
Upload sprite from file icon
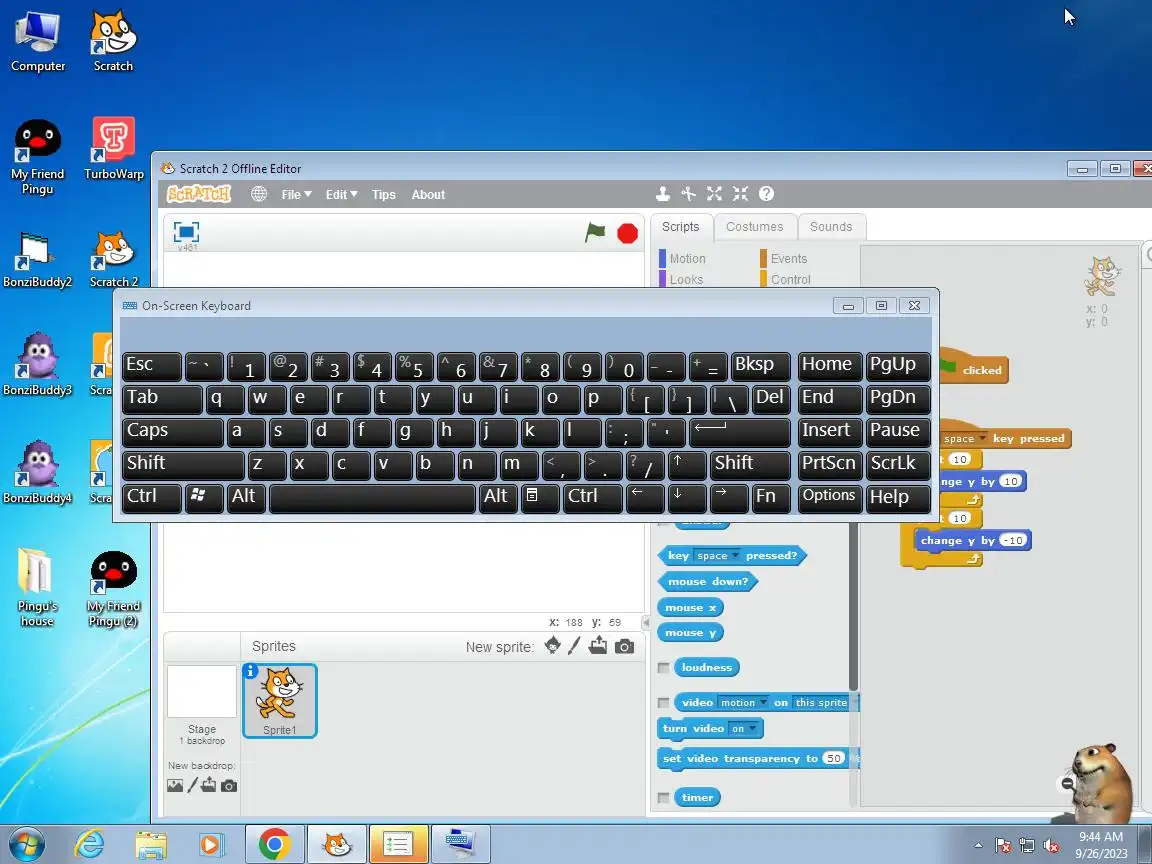(x=598, y=646)
